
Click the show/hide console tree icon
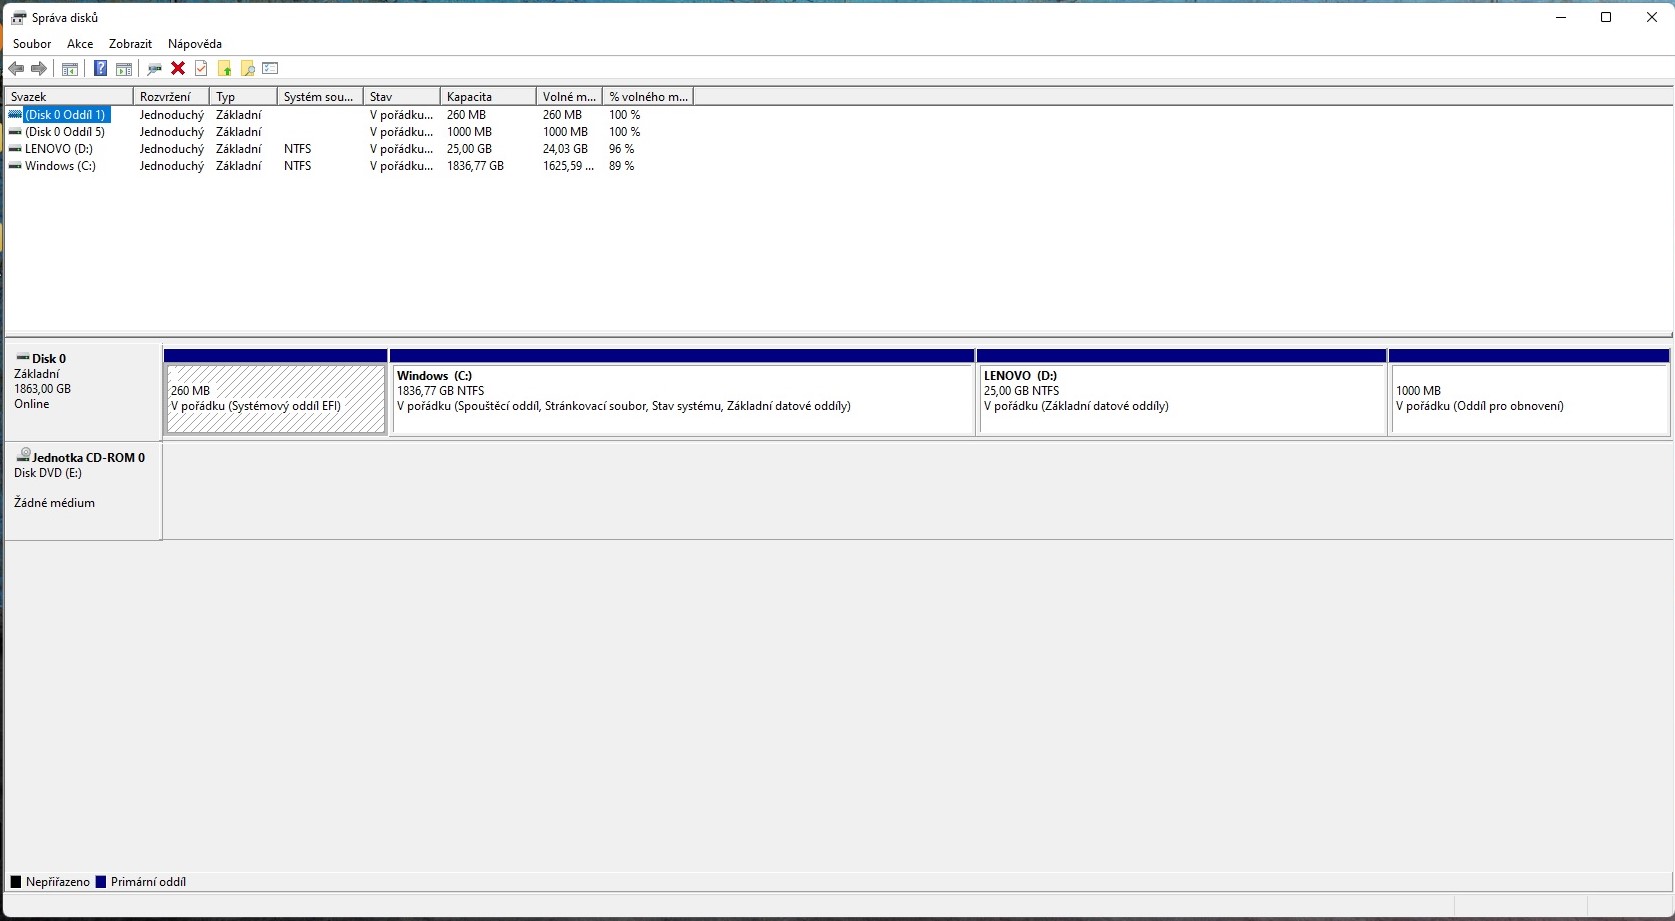point(70,69)
